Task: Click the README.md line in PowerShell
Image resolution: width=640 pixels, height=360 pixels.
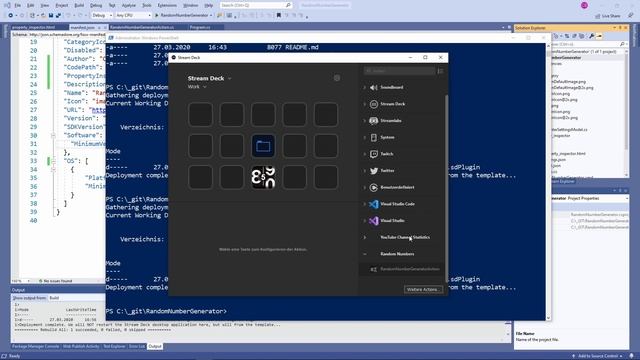Action: click(212, 47)
